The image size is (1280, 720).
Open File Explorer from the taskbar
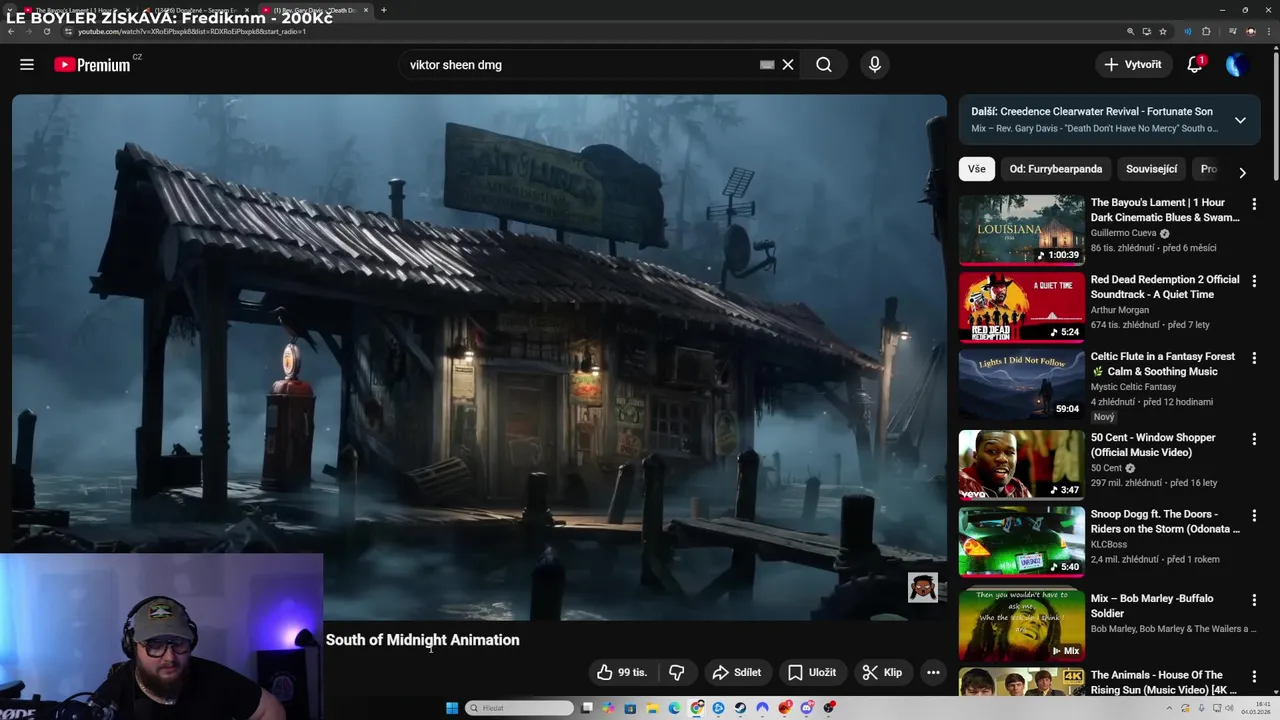652,708
